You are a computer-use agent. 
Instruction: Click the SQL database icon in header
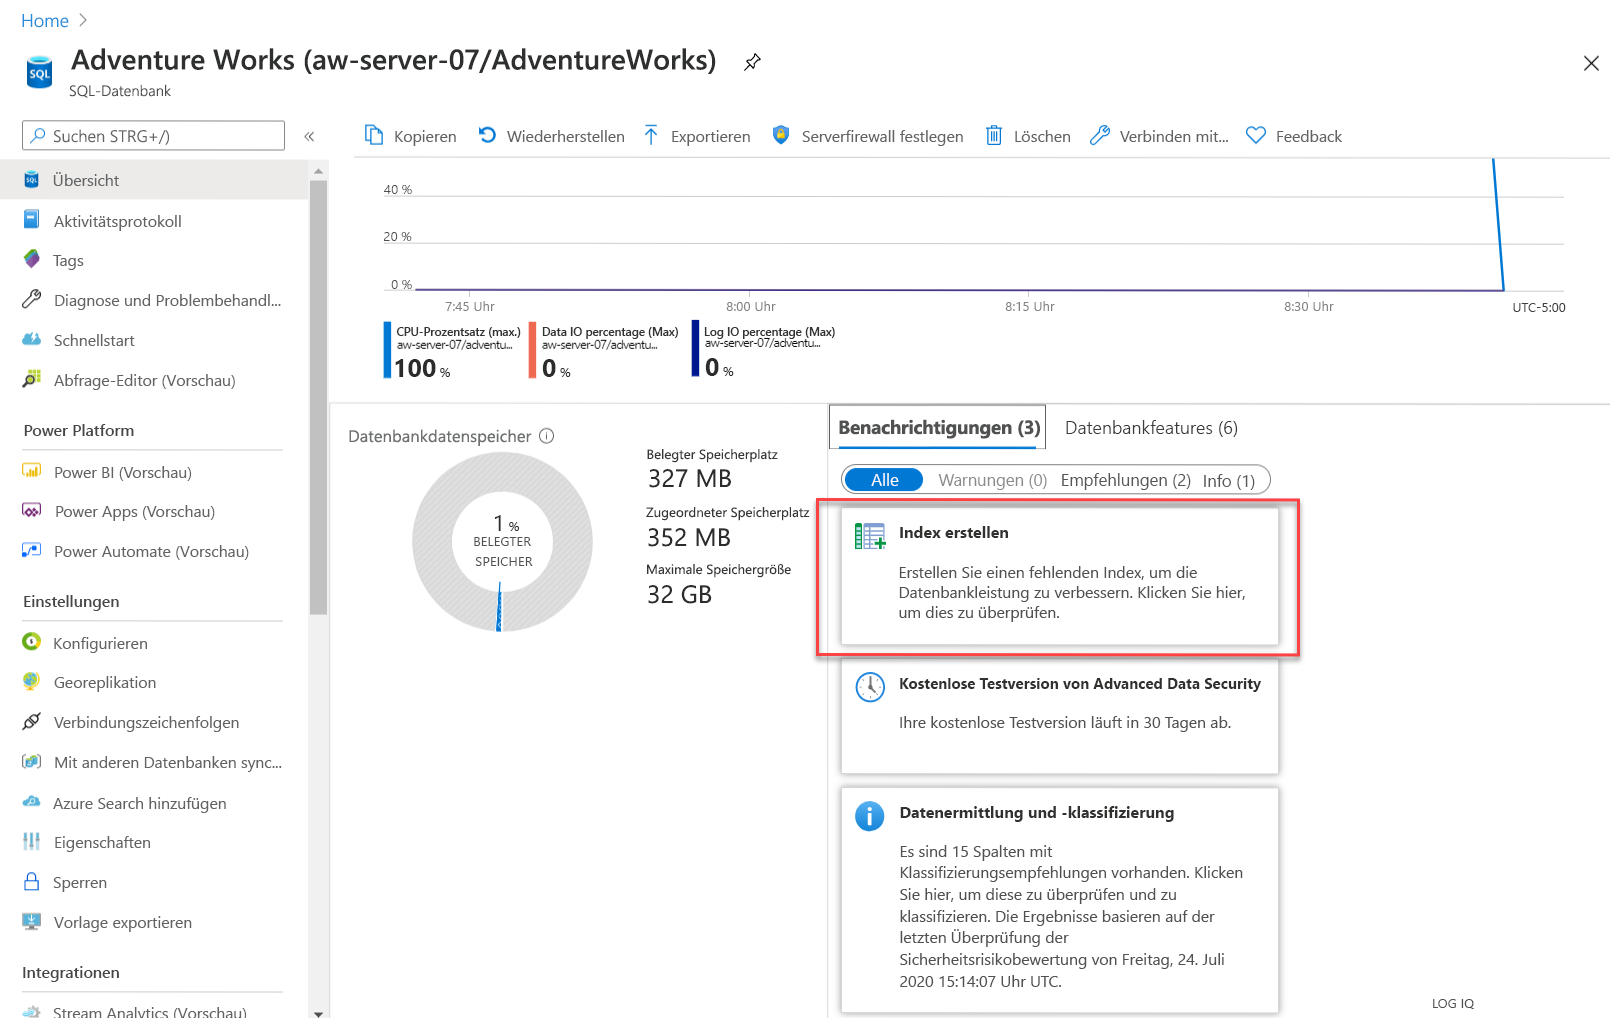pyautogui.click(x=39, y=73)
